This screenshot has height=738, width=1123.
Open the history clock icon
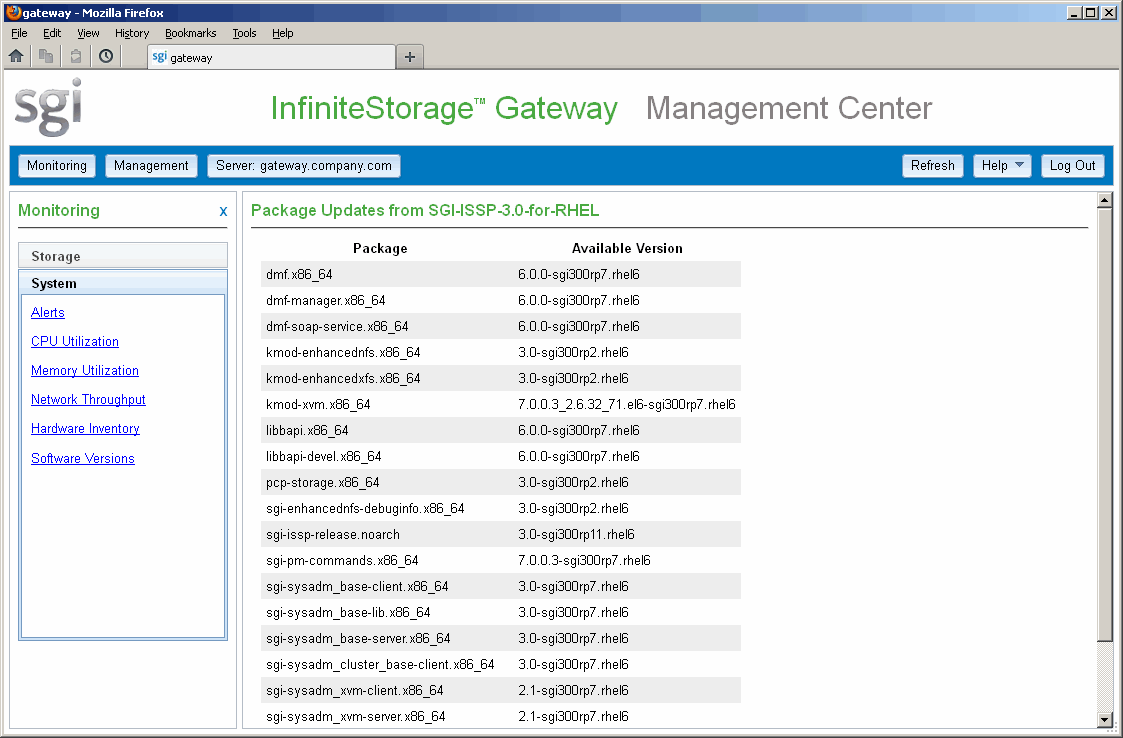tap(106, 56)
